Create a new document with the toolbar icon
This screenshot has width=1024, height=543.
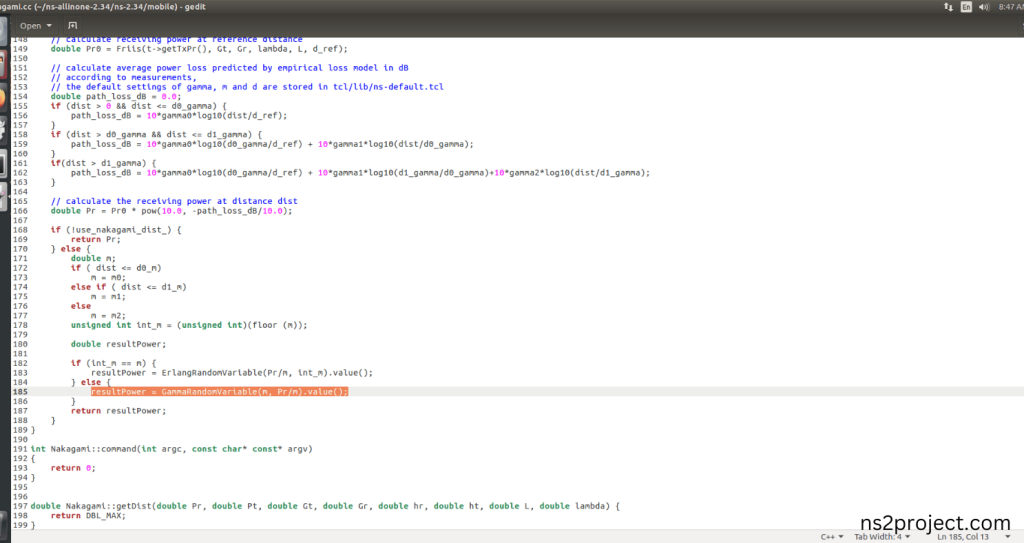click(x=72, y=25)
